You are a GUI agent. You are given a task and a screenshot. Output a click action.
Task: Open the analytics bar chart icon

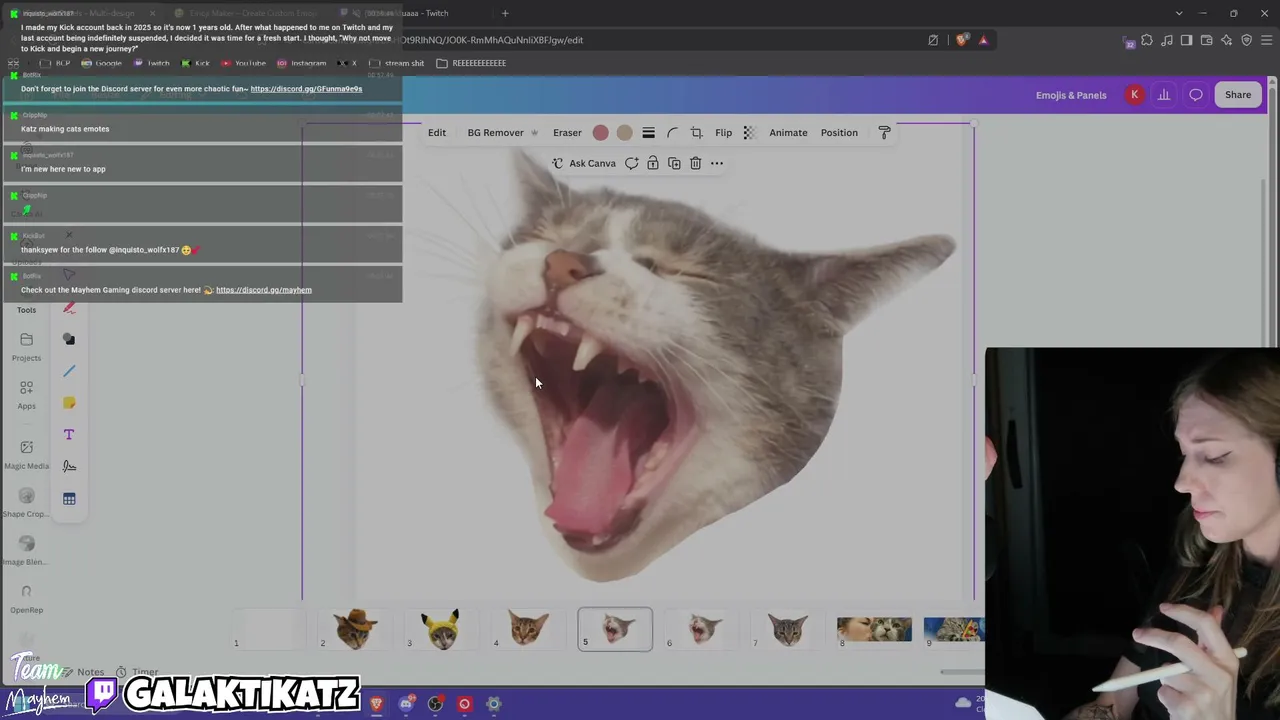point(1164,95)
